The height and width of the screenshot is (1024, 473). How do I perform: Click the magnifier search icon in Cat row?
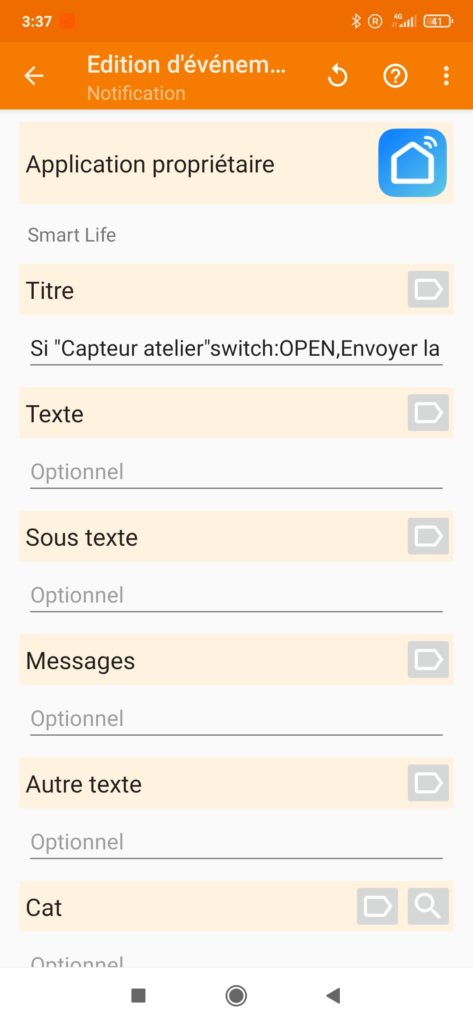428,906
